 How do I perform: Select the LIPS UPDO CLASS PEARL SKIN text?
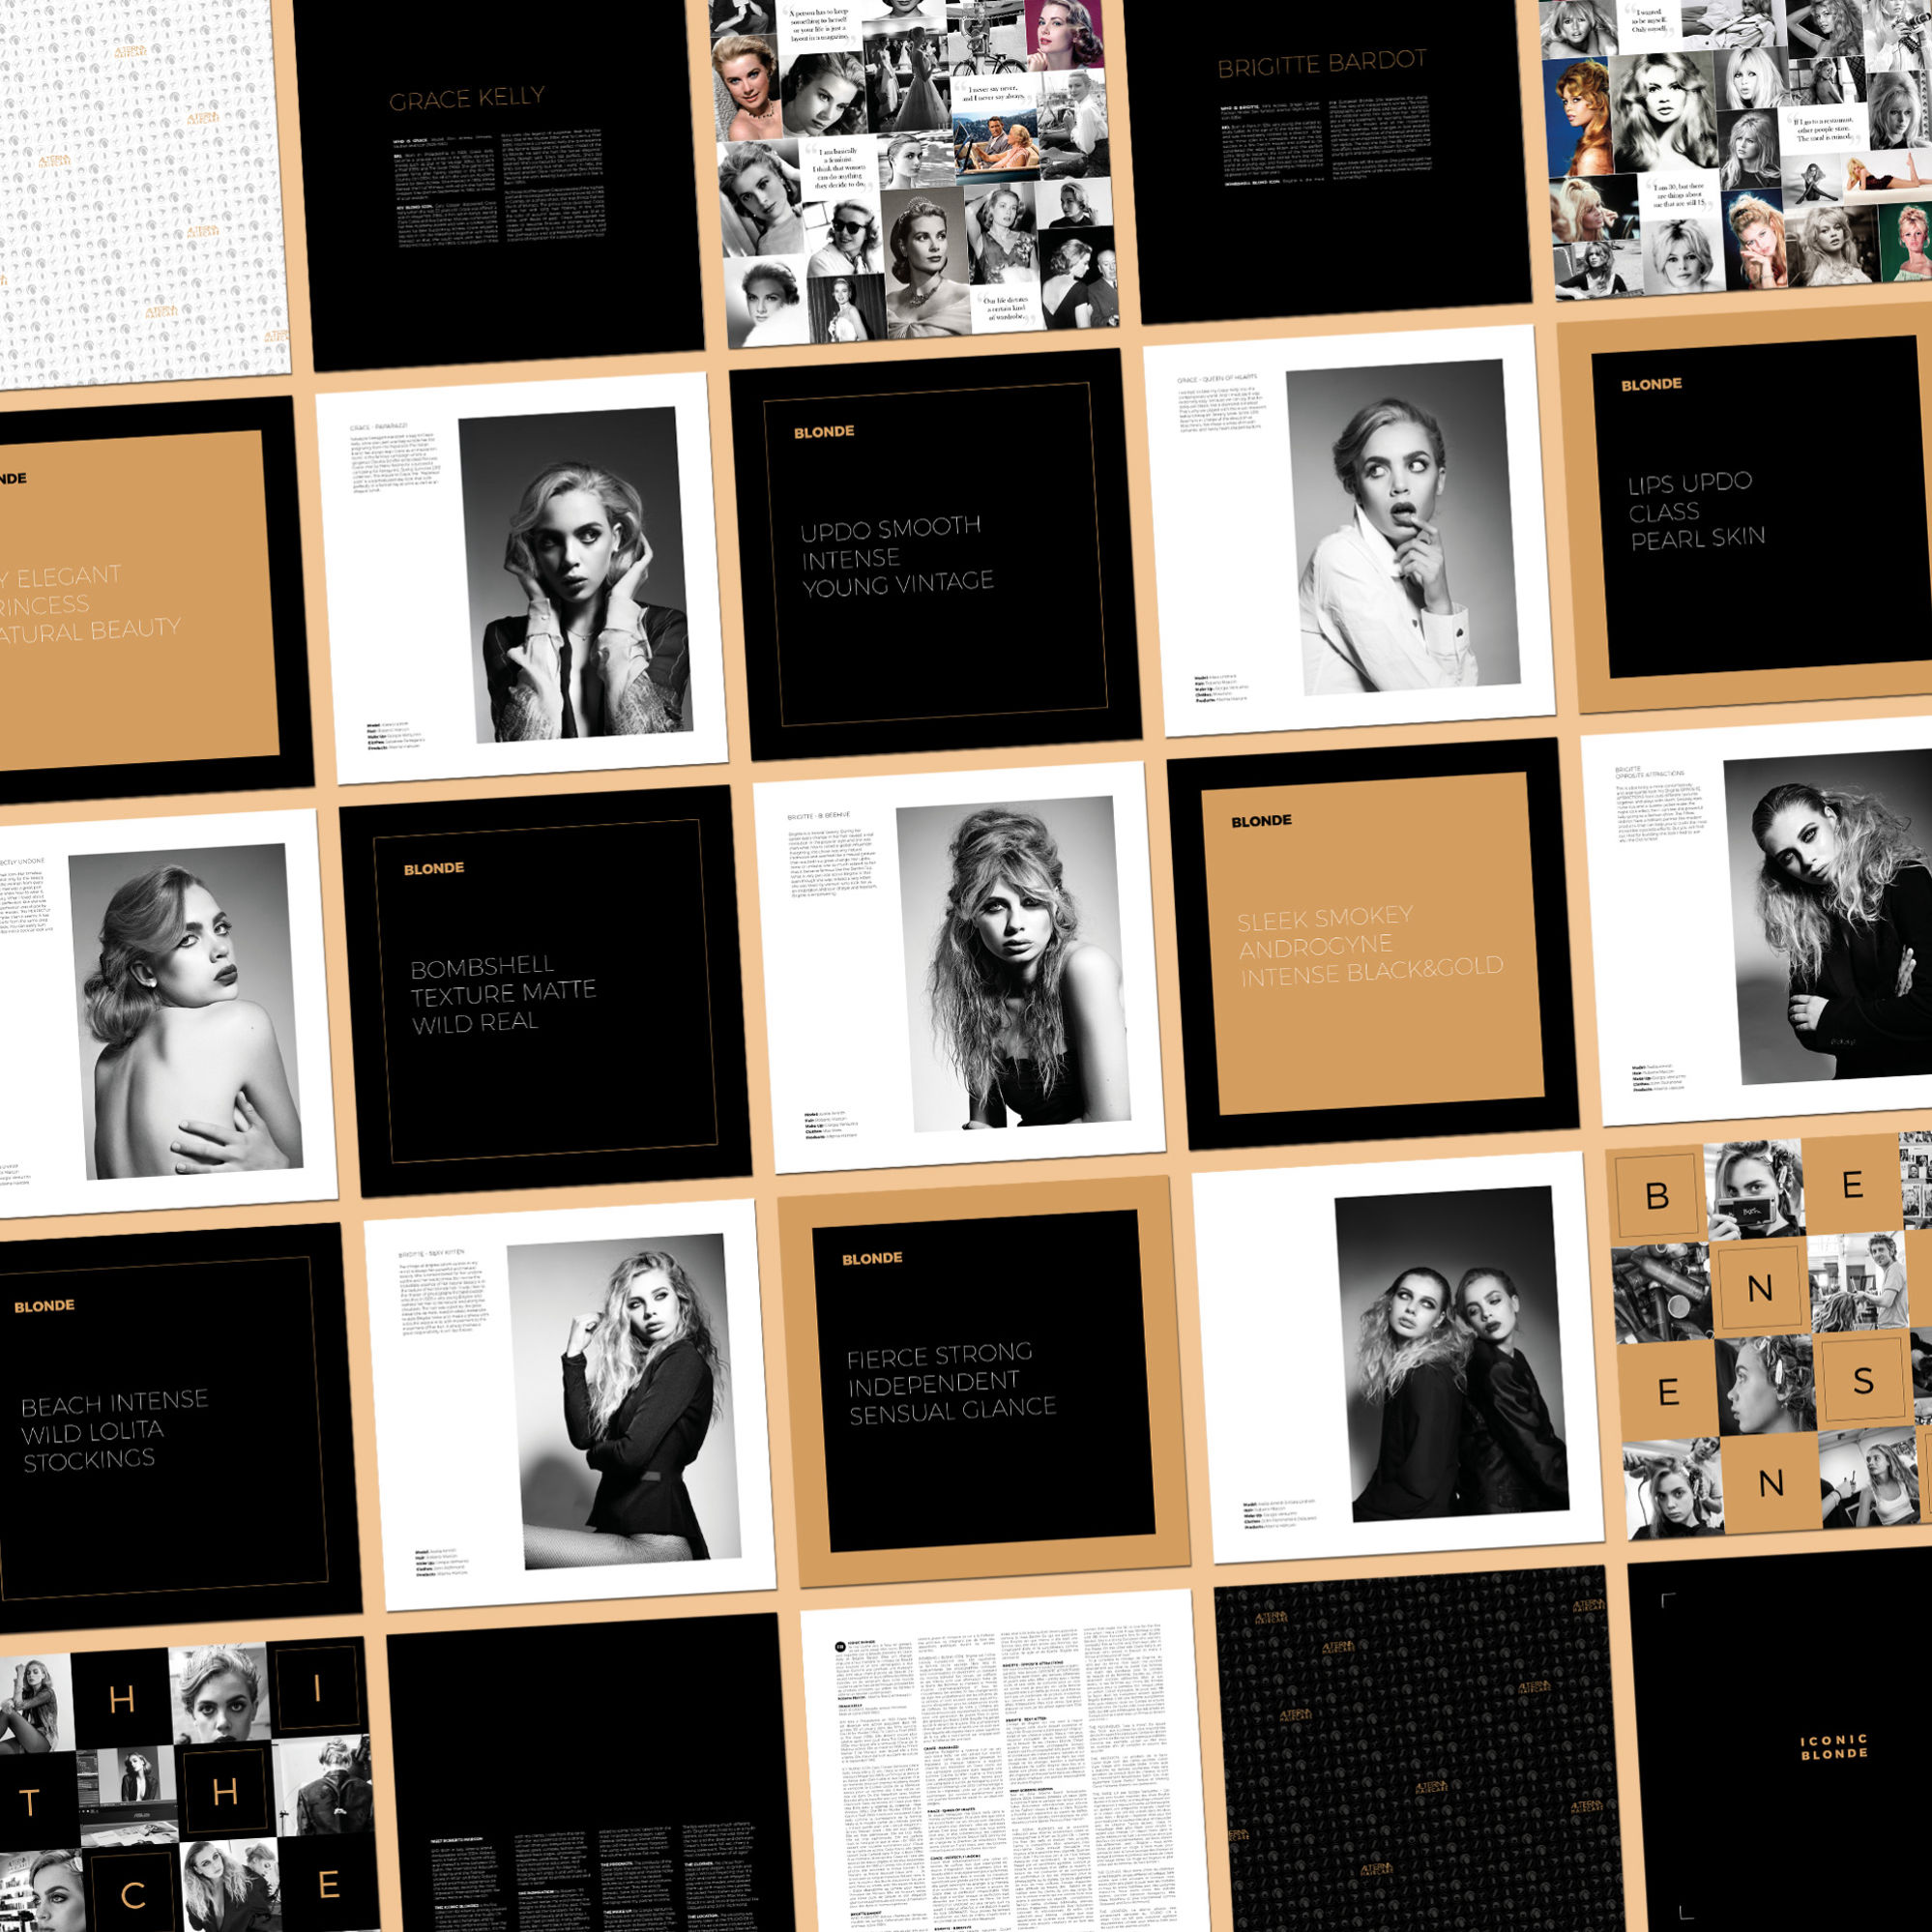click(1697, 510)
